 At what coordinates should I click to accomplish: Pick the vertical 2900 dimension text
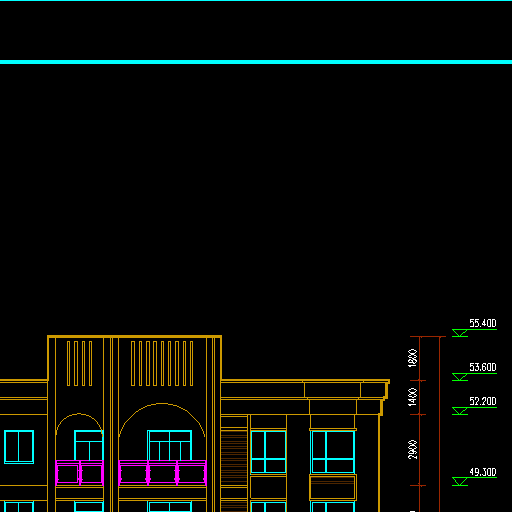click(413, 450)
